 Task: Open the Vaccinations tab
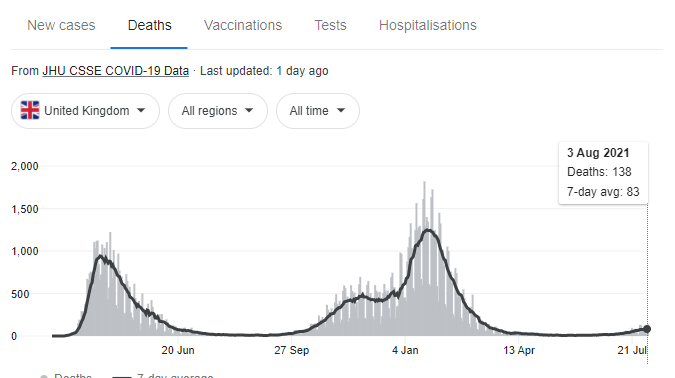(243, 25)
